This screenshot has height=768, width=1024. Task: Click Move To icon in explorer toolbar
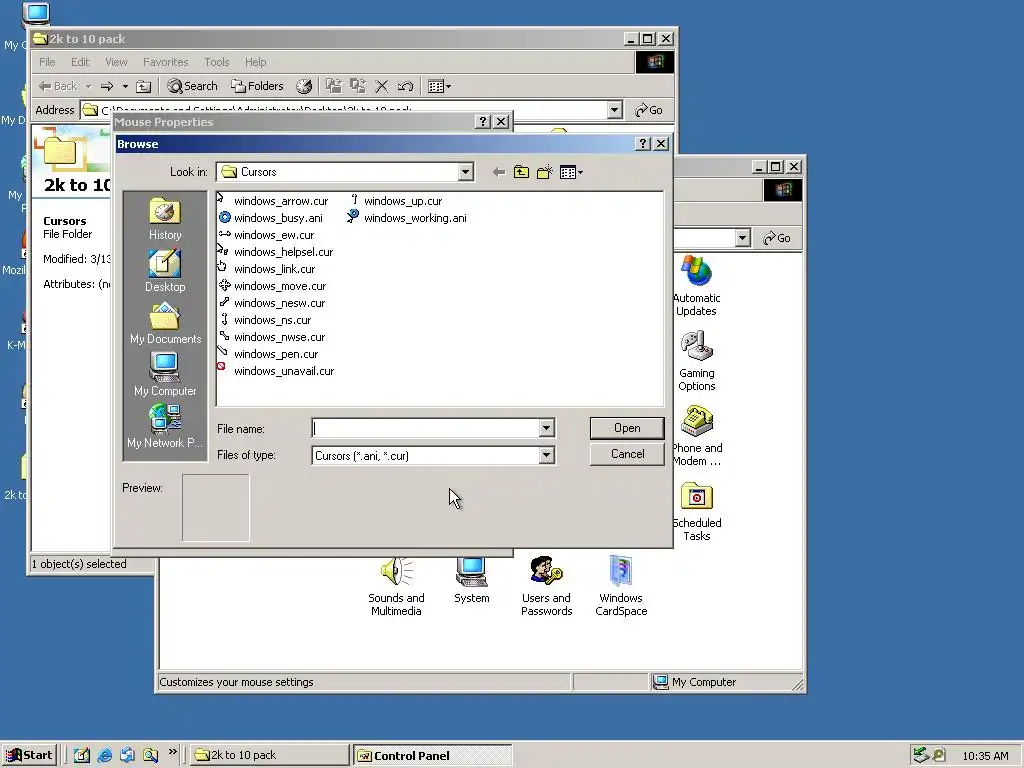pos(334,86)
